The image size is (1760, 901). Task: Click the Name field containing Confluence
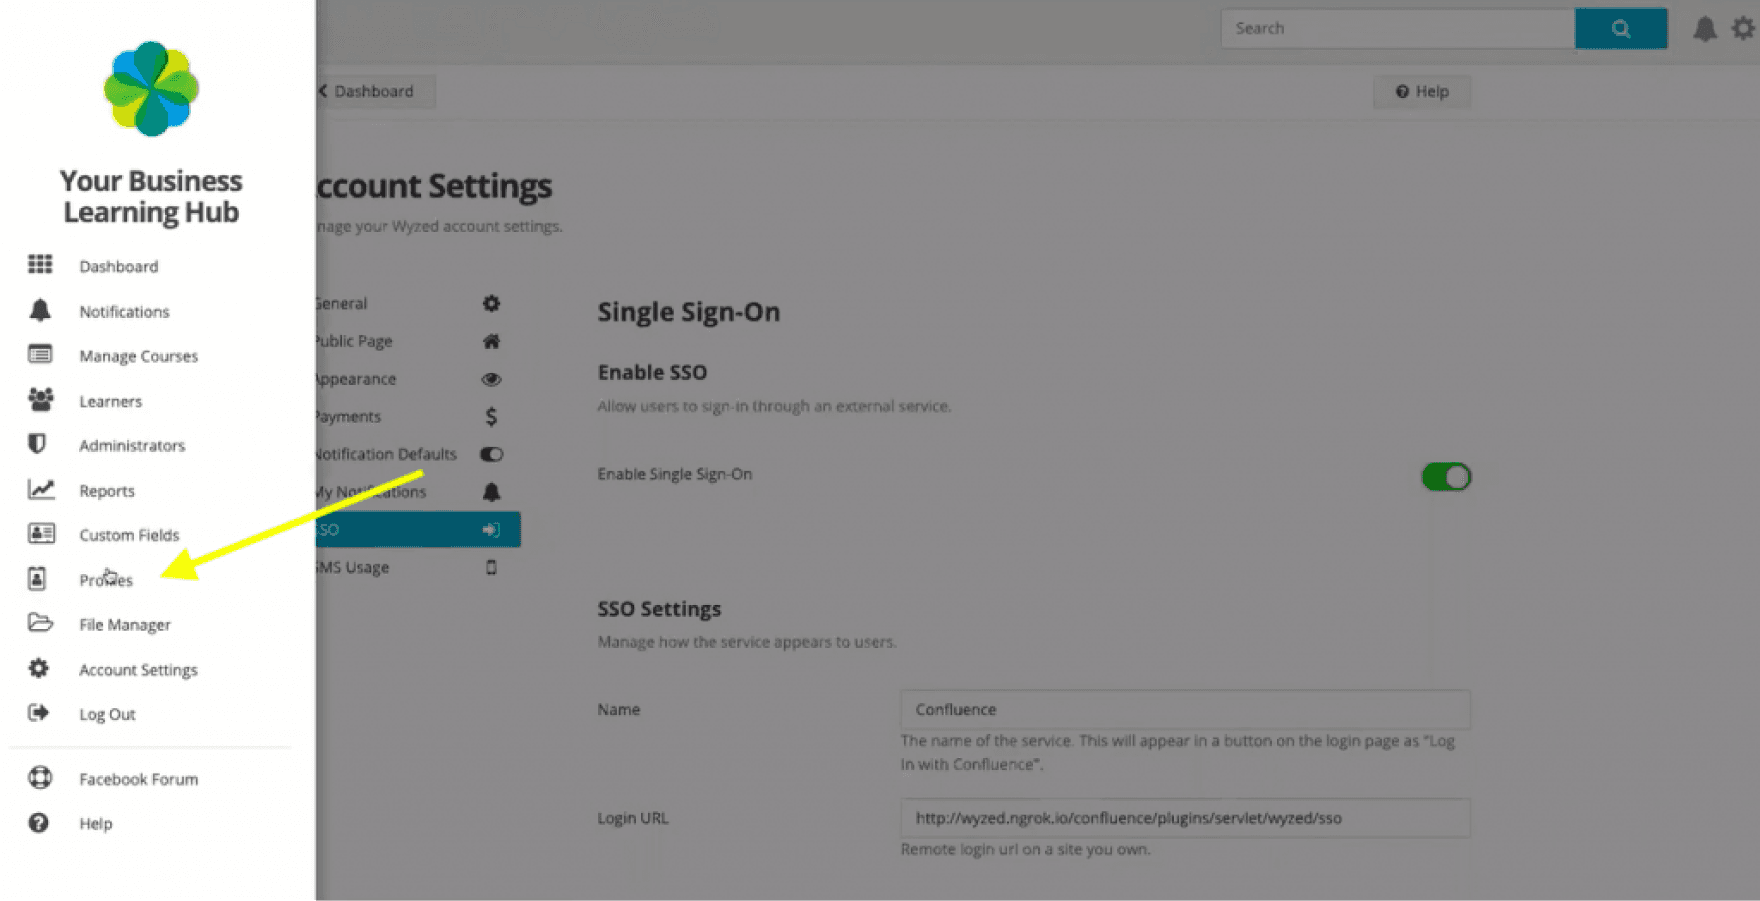(x=1185, y=709)
